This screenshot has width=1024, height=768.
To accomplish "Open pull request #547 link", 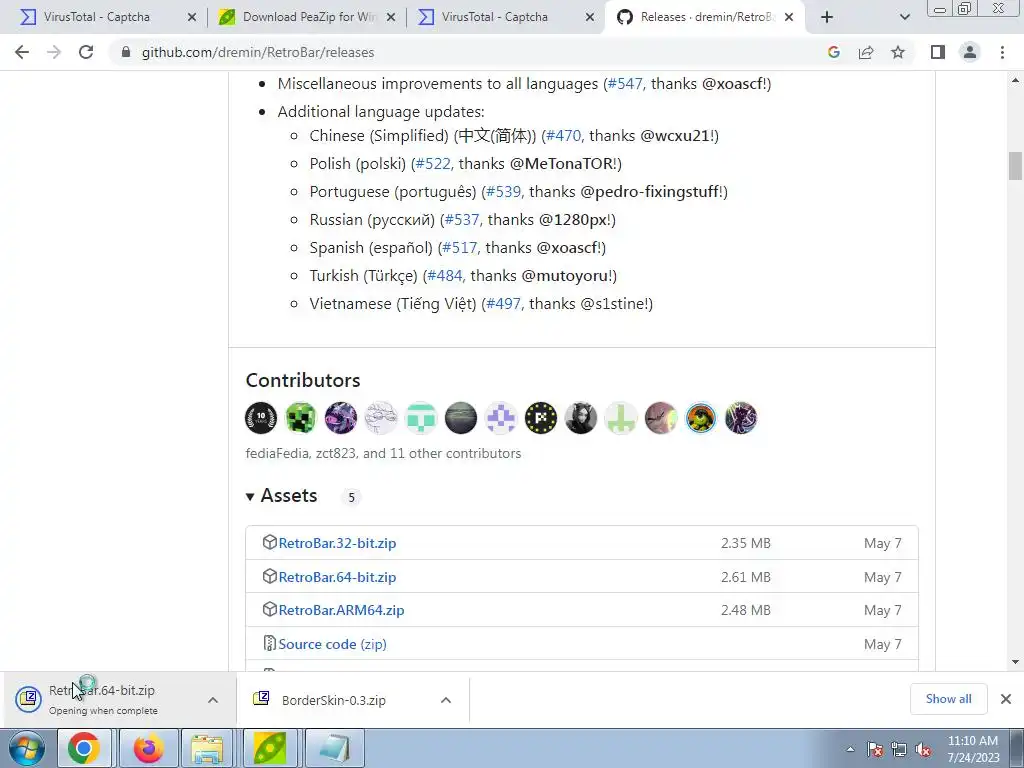I will (x=625, y=84).
